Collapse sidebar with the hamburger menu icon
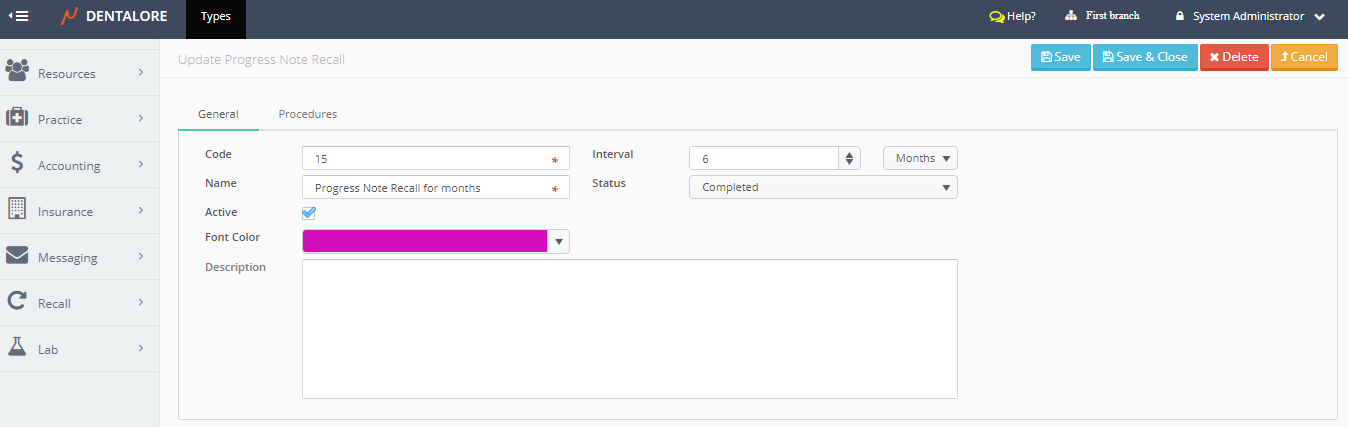1348x427 pixels. click(19, 16)
